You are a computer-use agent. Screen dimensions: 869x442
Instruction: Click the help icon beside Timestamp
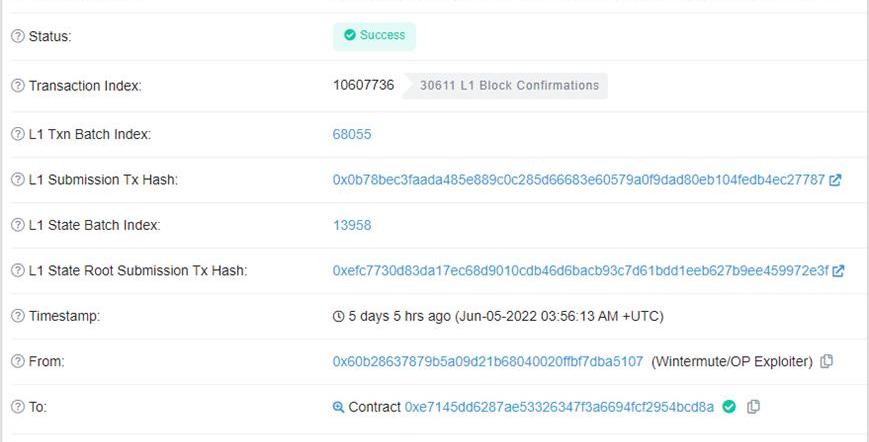click(x=18, y=316)
